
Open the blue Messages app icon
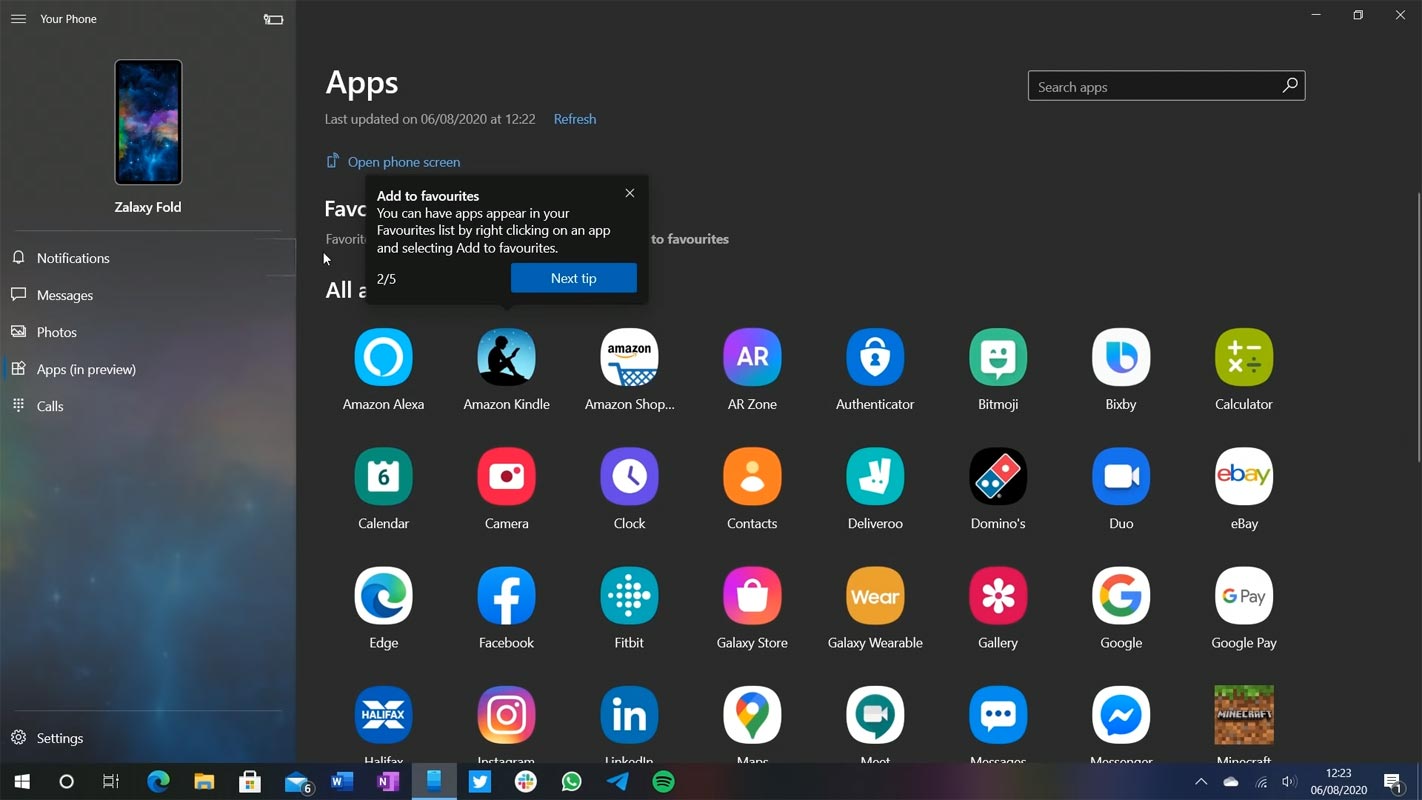[998, 715]
